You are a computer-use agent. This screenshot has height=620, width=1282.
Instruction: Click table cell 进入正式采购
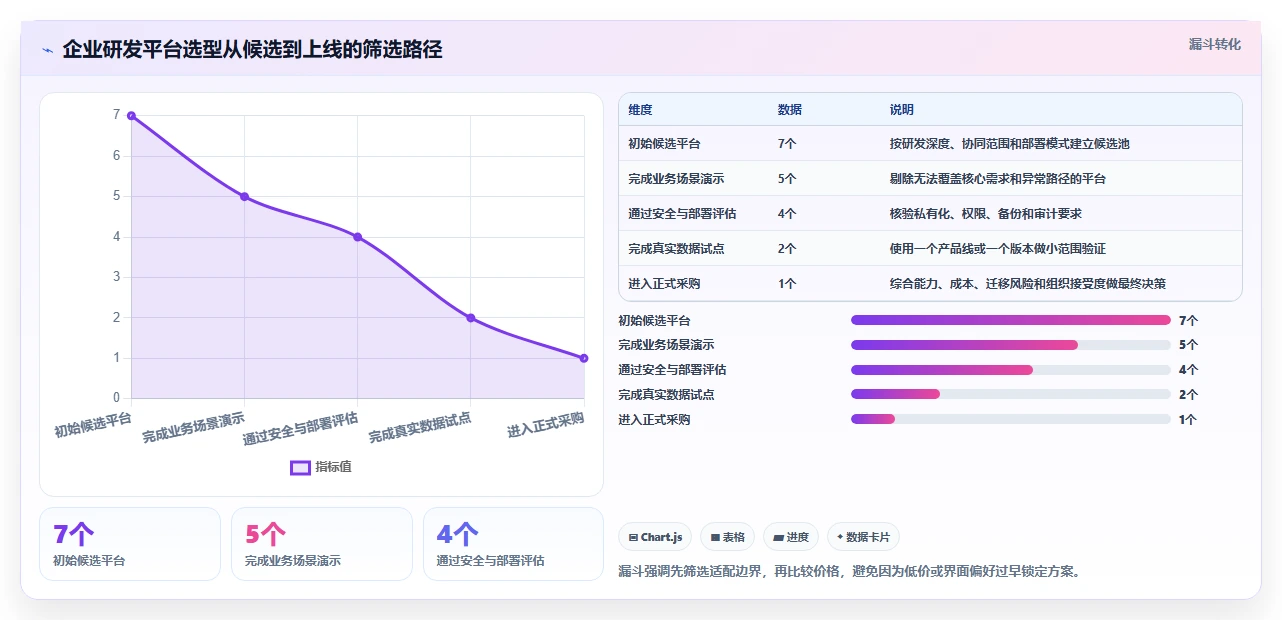pyautogui.click(x=664, y=284)
